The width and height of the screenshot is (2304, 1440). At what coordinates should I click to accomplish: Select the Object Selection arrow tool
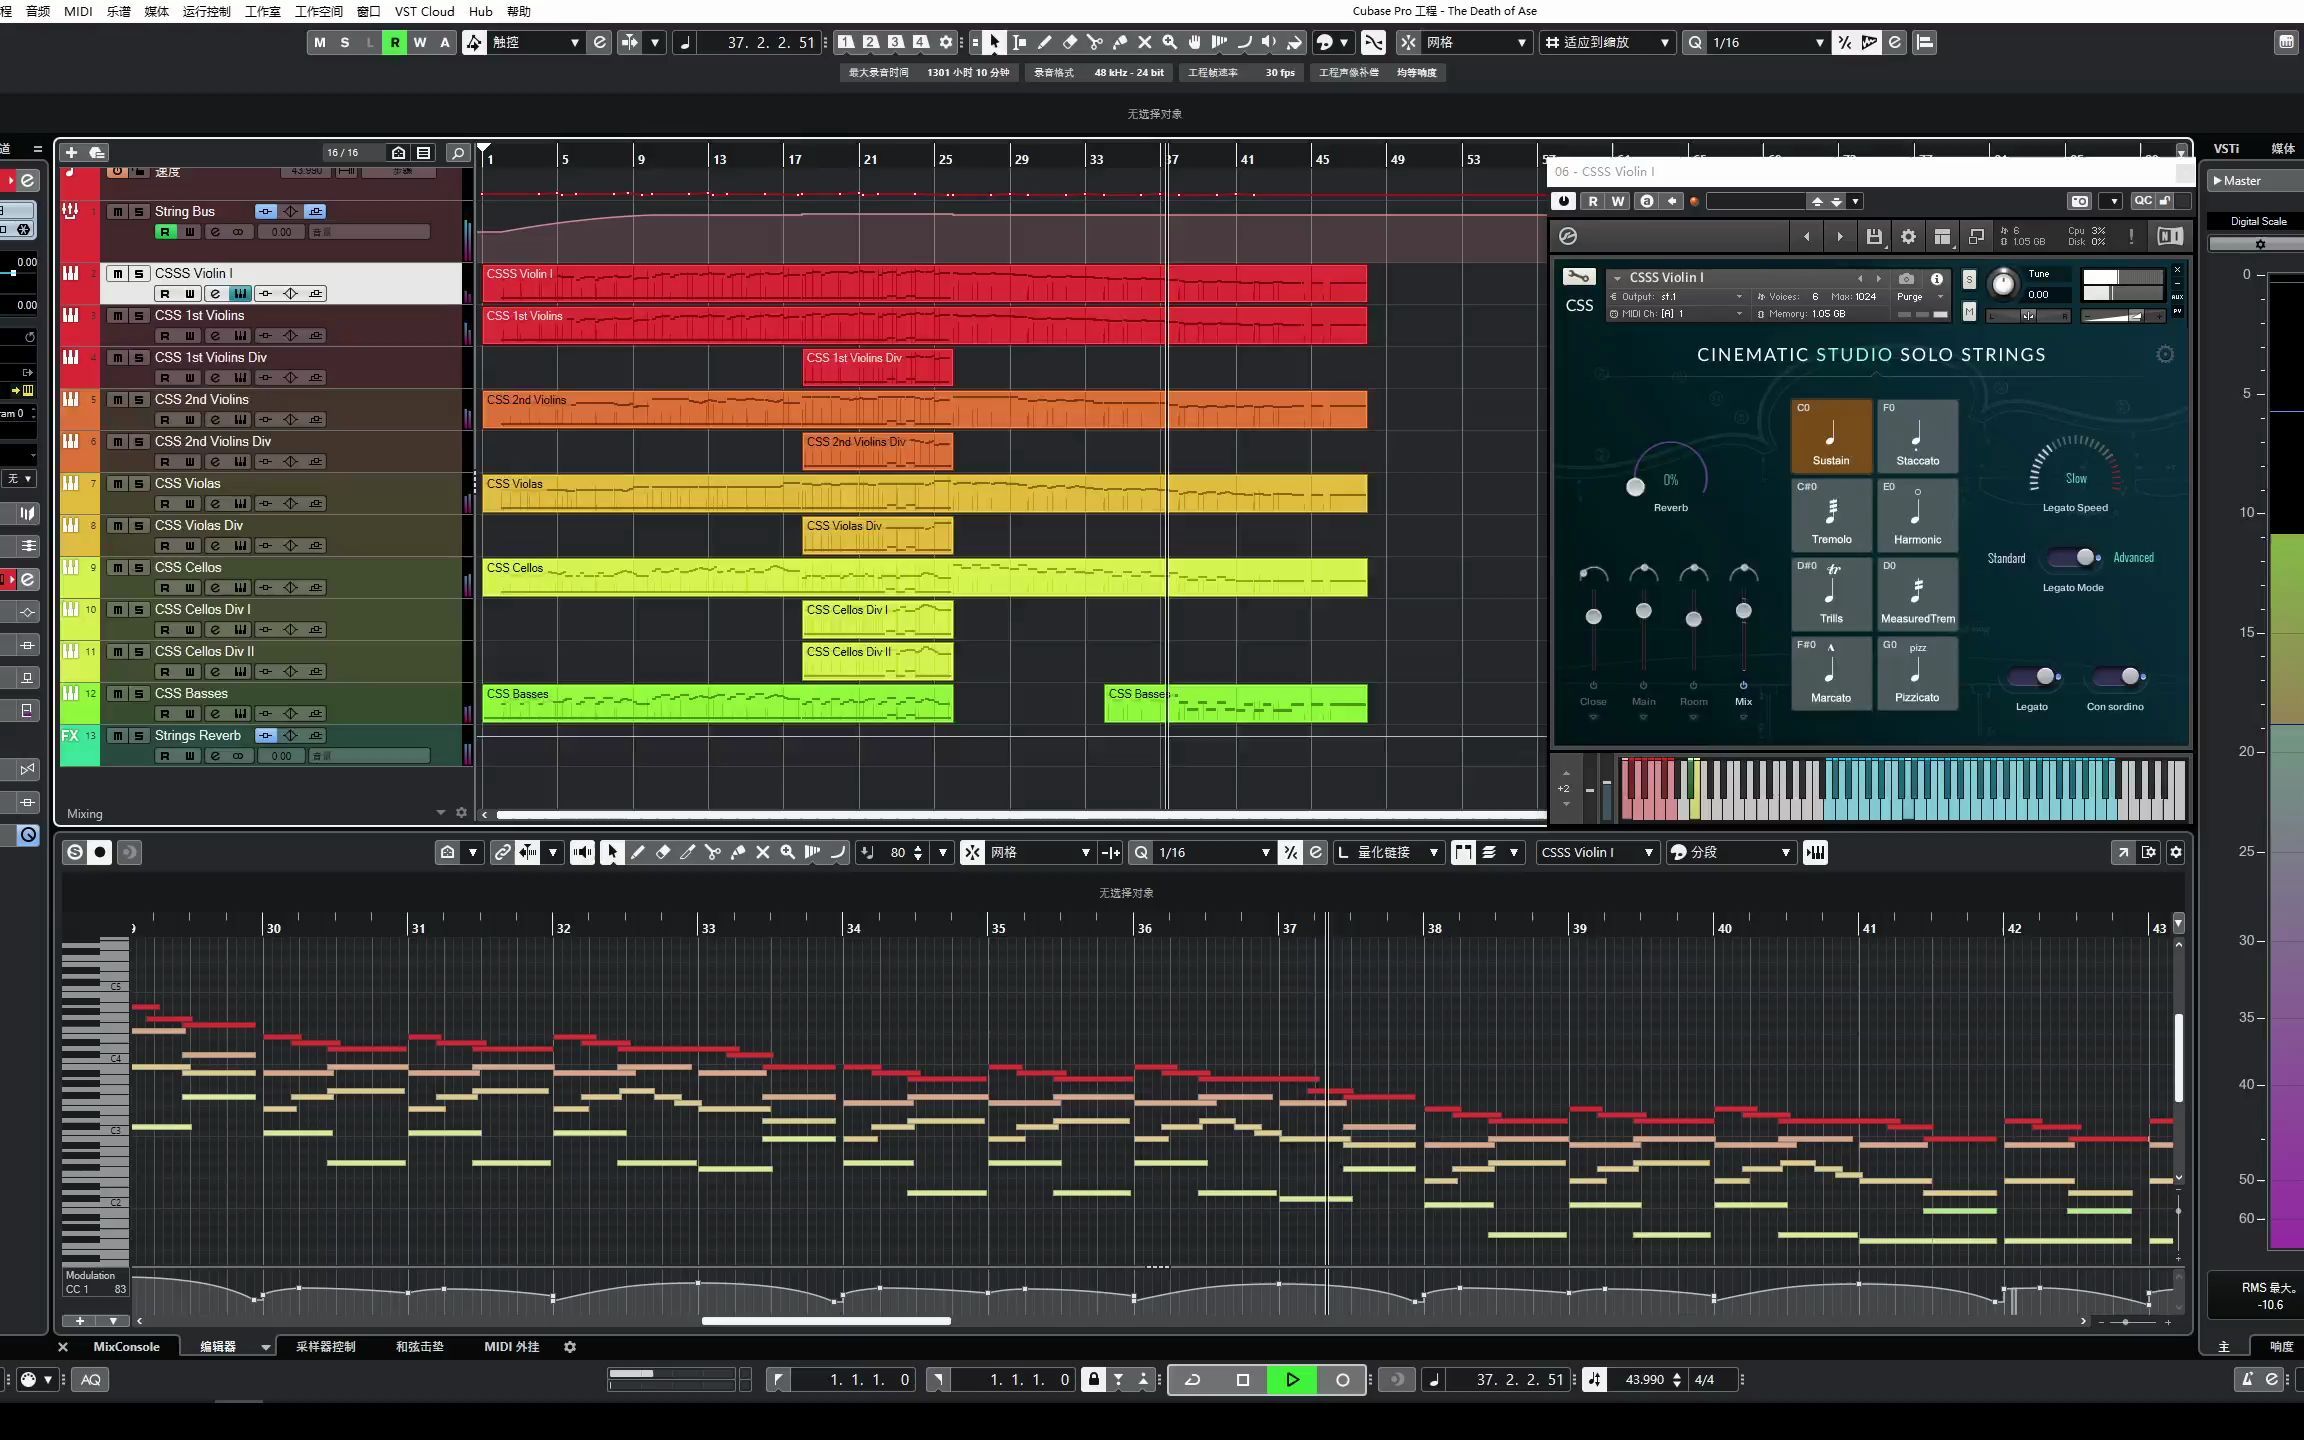pos(994,42)
